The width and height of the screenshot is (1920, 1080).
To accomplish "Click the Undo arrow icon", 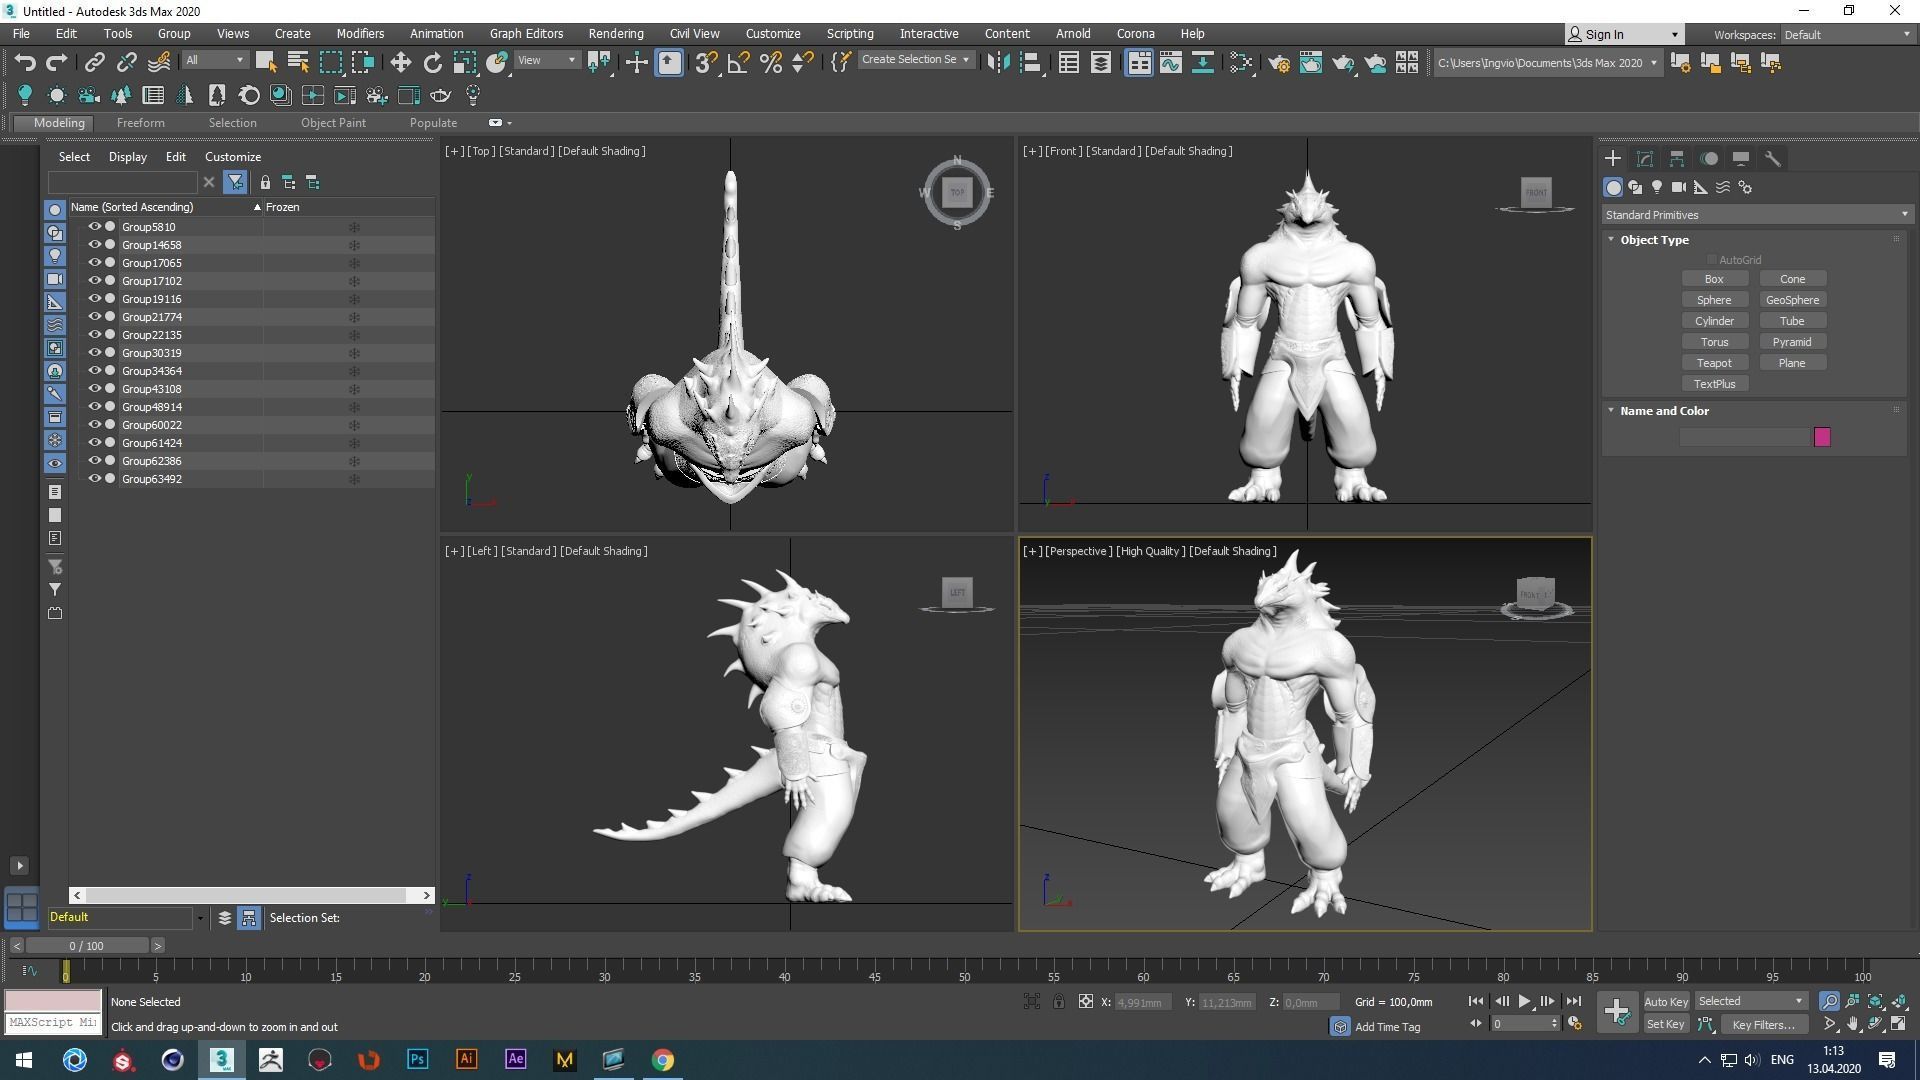I will coord(24,63).
